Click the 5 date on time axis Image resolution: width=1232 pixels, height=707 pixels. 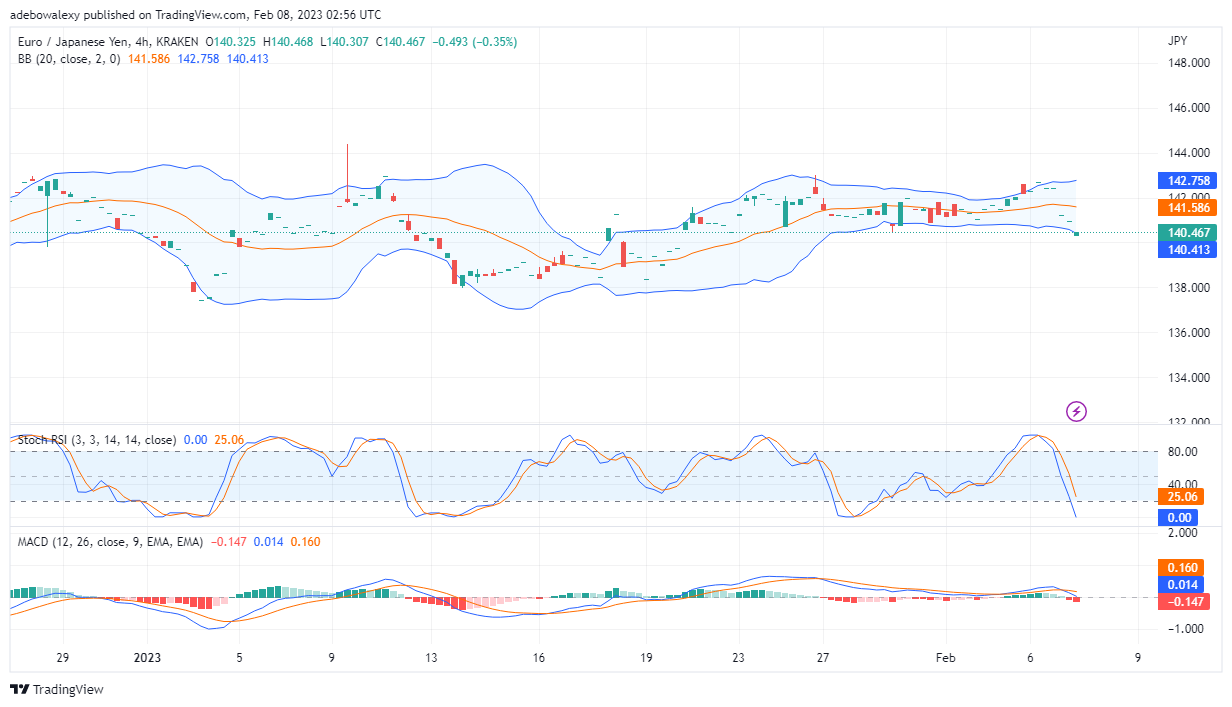(x=238, y=658)
